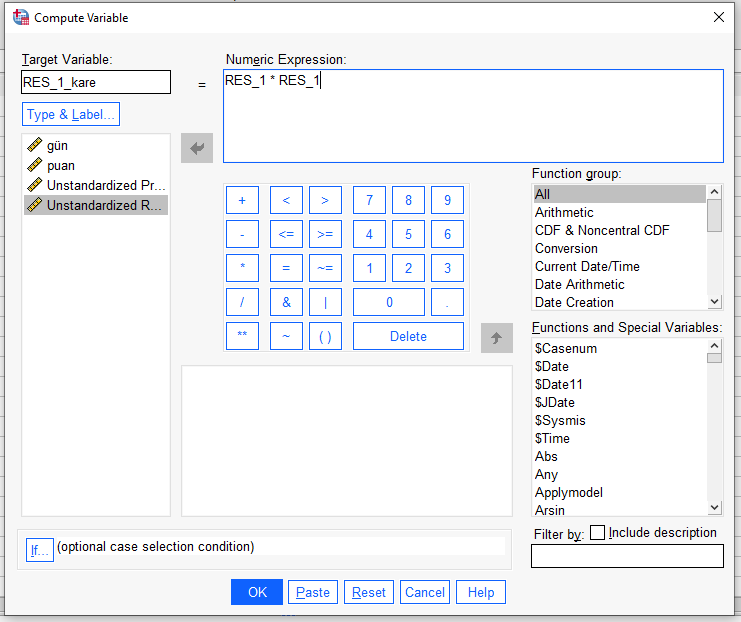The height and width of the screenshot is (622, 741).
Task: Enable the Include description checkbox
Action: coord(598,533)
